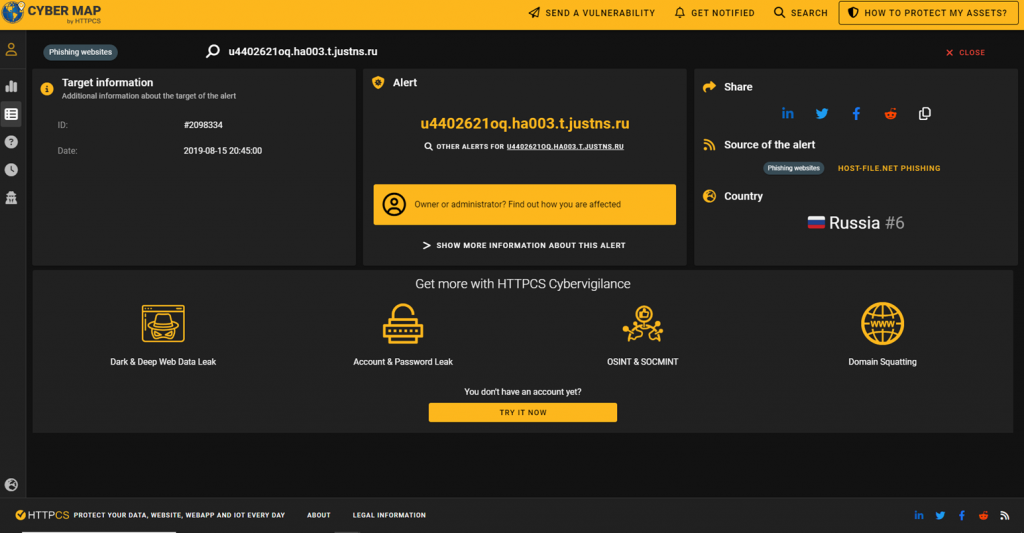Select the alerts list sidebar icon

[x=11, y=114]
